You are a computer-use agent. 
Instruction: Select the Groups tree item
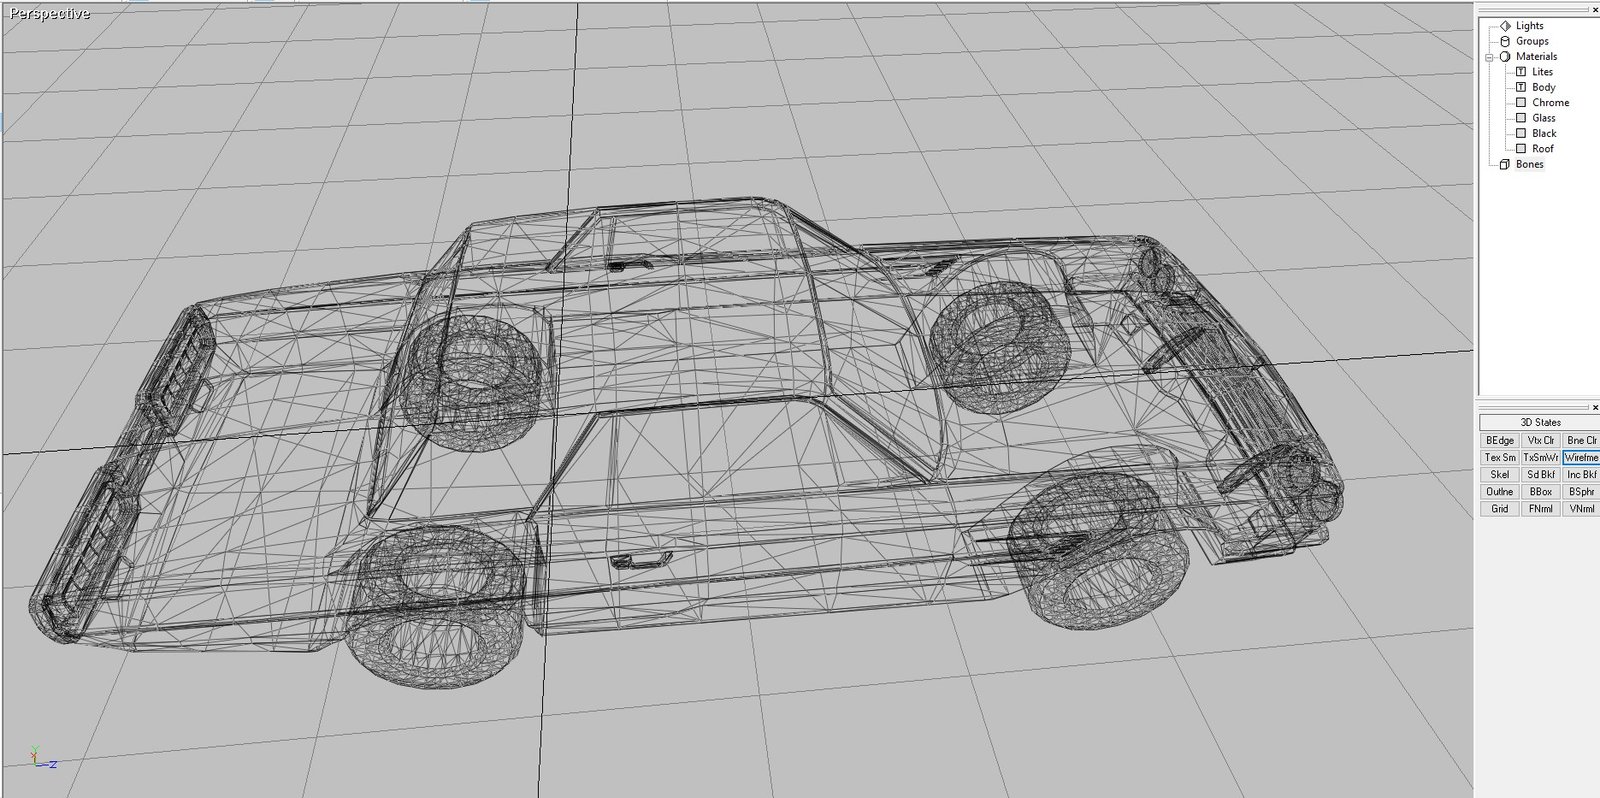coord(1532,41)
